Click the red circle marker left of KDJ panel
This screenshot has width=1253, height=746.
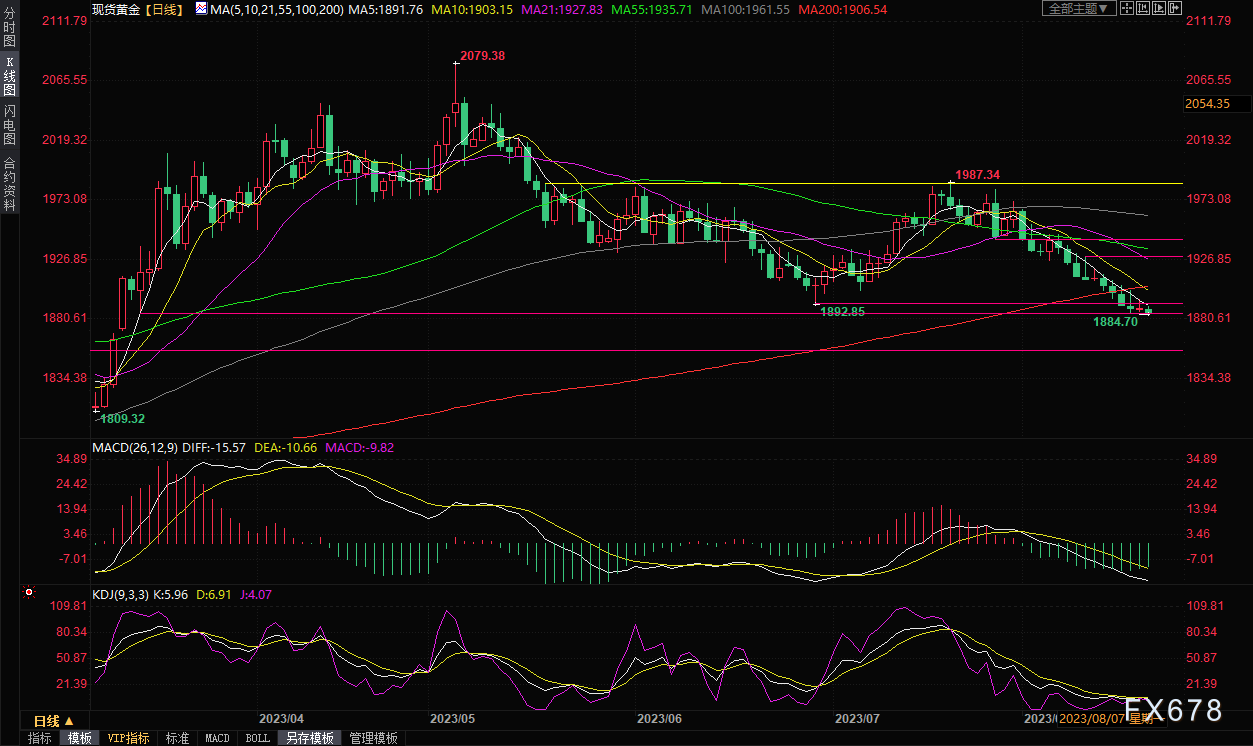pyautogui.click(x=30, y=594)
